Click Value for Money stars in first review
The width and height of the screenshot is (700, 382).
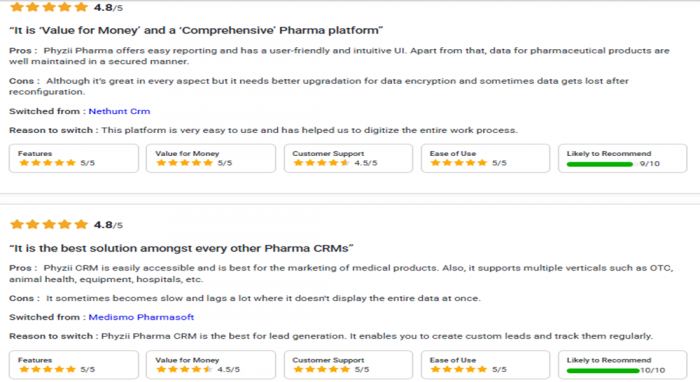coord(184,163)
